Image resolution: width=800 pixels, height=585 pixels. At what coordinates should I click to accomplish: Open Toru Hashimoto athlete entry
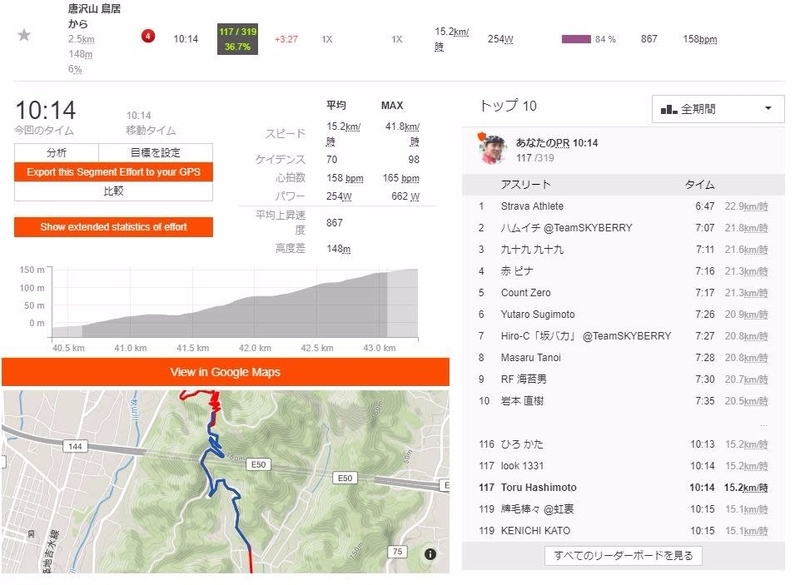coord(538,487)
